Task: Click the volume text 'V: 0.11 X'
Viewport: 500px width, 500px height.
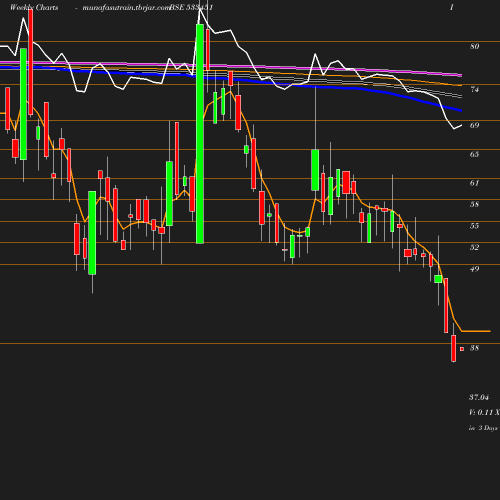Action: click(x=484, y=413)
